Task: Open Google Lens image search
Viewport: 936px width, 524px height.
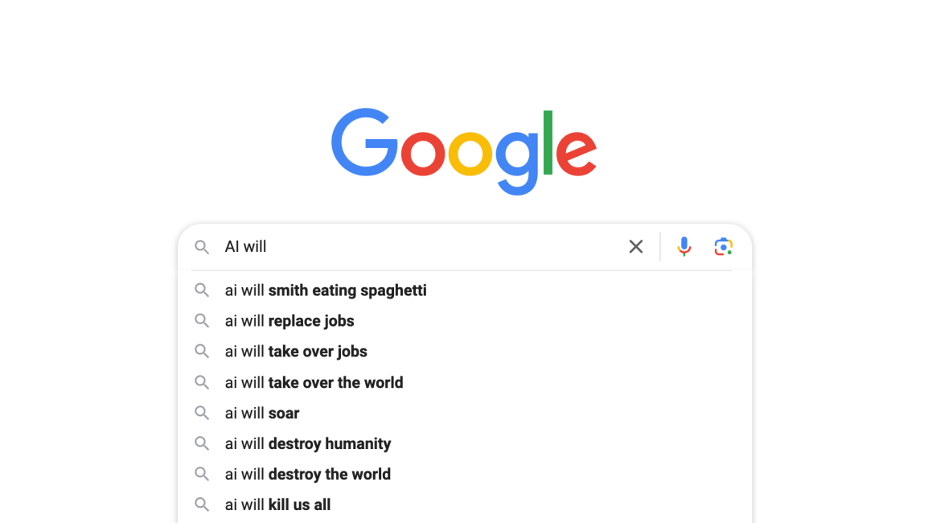Action: coord(724,247)
